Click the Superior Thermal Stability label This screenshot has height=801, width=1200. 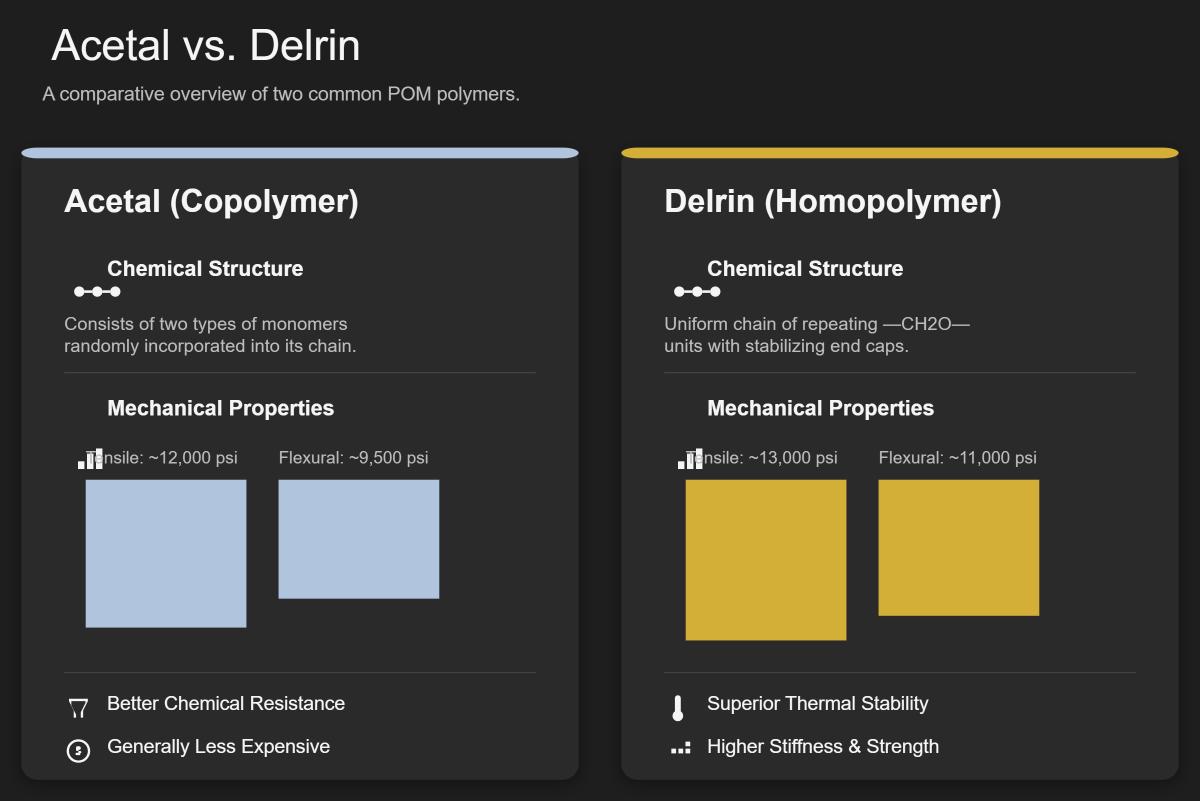point(820,703)
